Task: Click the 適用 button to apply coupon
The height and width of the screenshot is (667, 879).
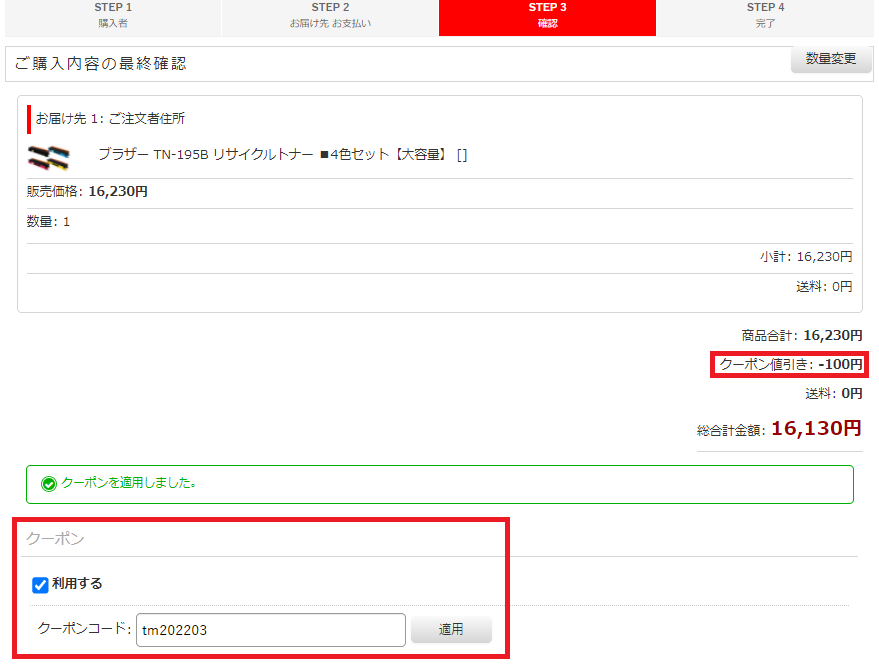Action: (x=451, y=629)
